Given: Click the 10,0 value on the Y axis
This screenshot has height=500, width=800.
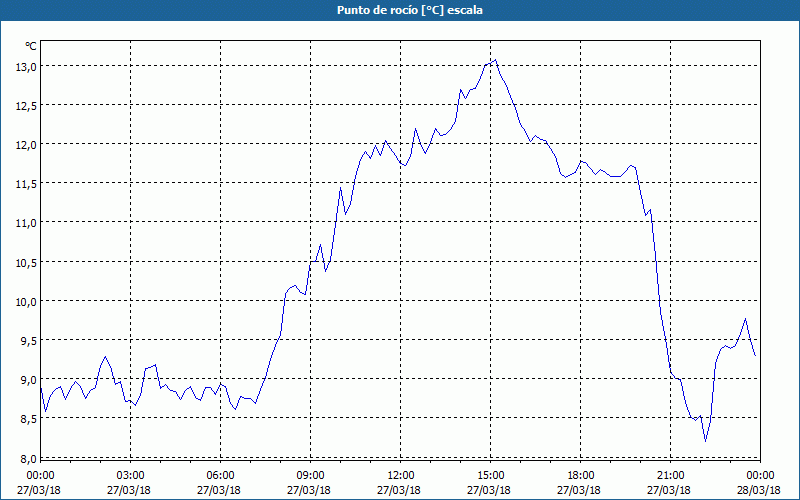Looking at the screenshot, I should click(26, 302).
